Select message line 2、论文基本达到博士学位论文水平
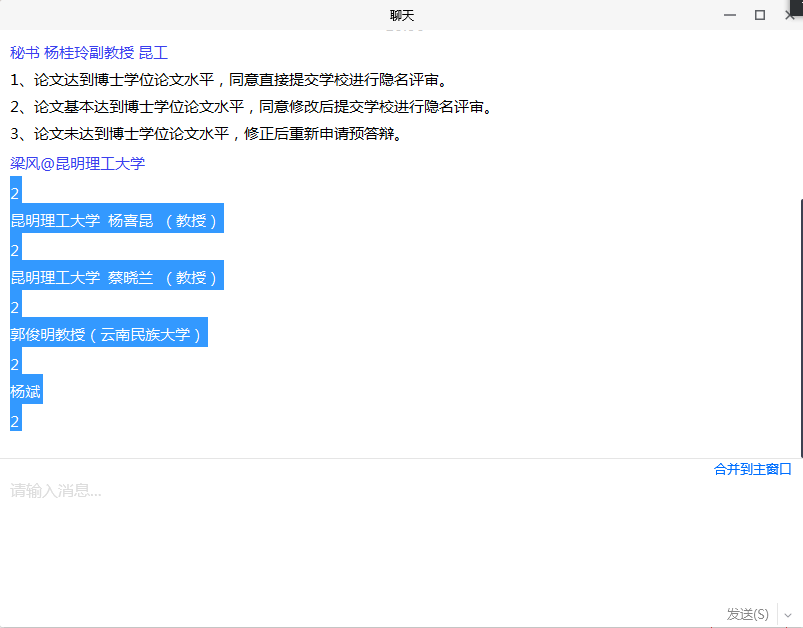Image resolution: width=803 pixels, height=628 pixels. tap(253, 107)
